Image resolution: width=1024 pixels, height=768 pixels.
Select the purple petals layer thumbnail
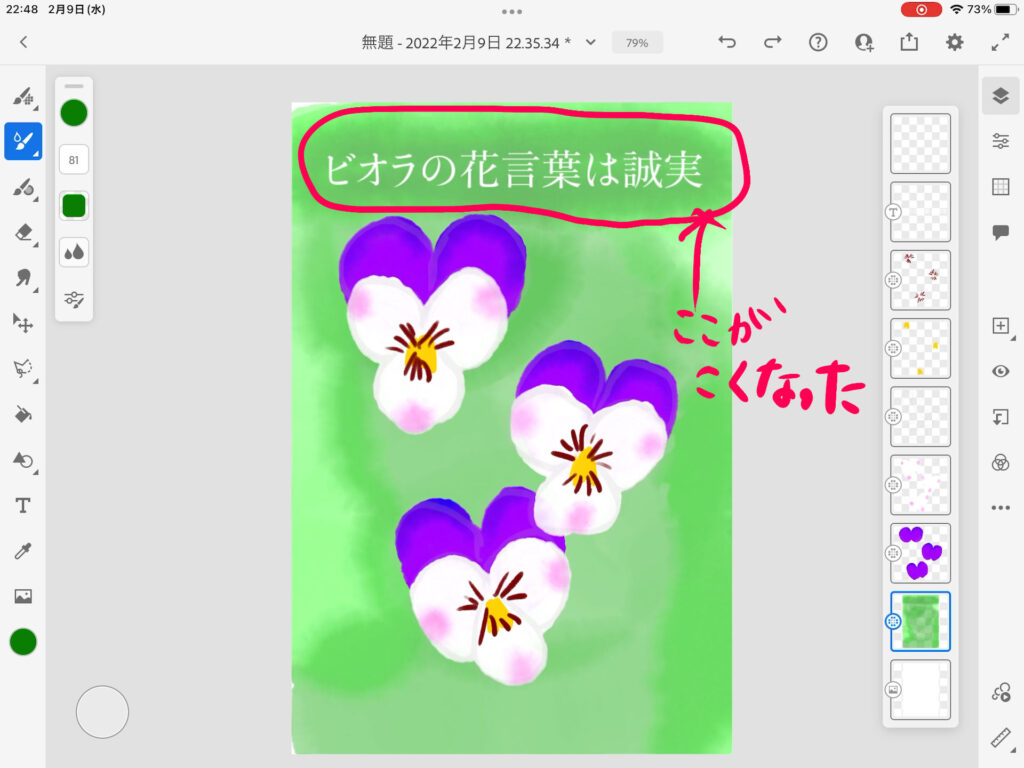920,553
